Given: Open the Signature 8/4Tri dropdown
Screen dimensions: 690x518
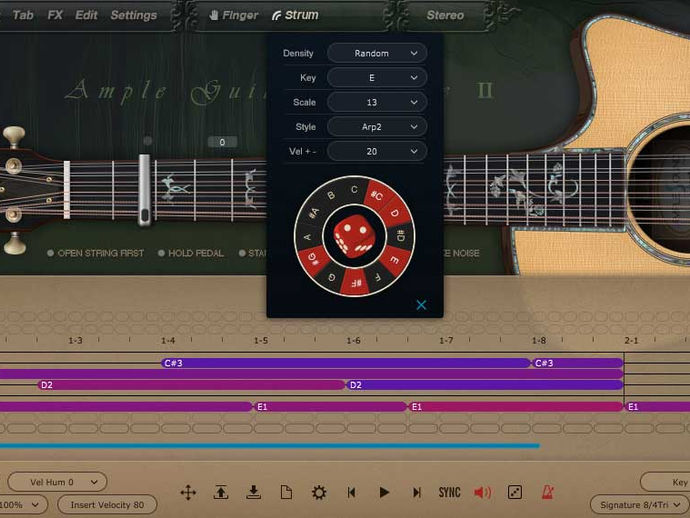Looking at the screenshot, I should [640, 505].
